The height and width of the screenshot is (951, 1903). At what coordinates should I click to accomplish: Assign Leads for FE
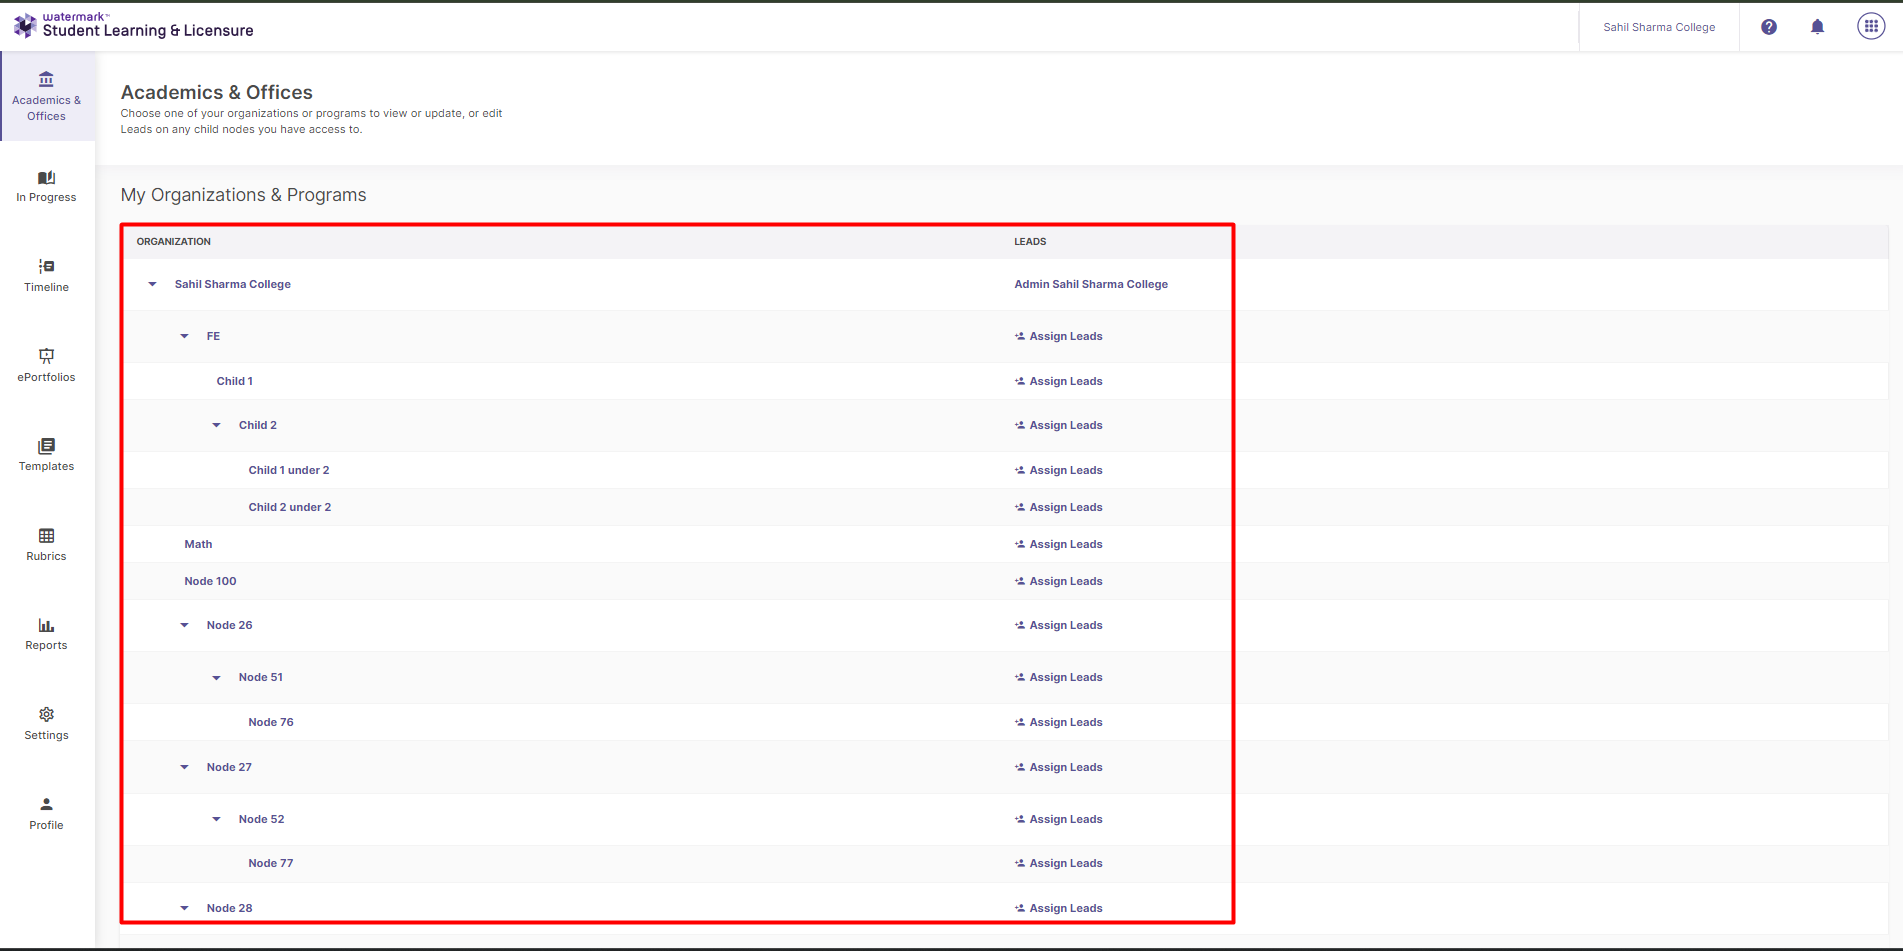(x=1058, y=336)
